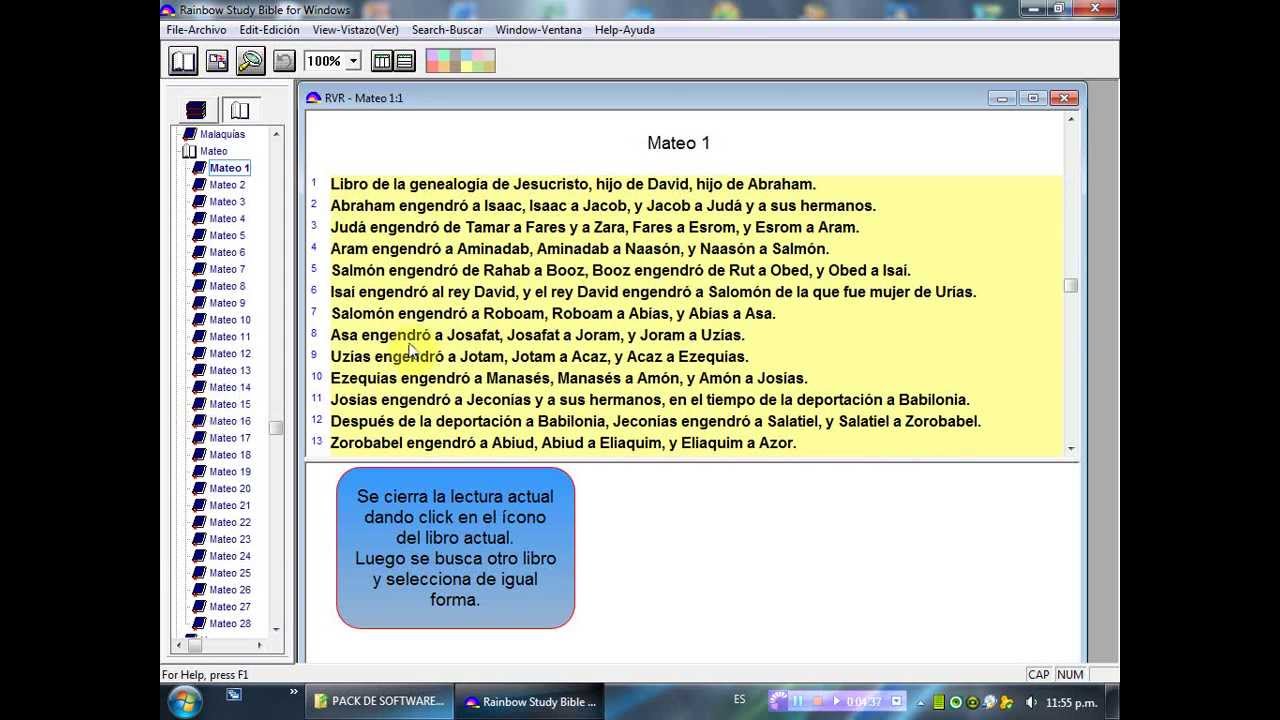Click tree panel scroll down arrow
The image size is (1280, 720).
pos(276,630)
